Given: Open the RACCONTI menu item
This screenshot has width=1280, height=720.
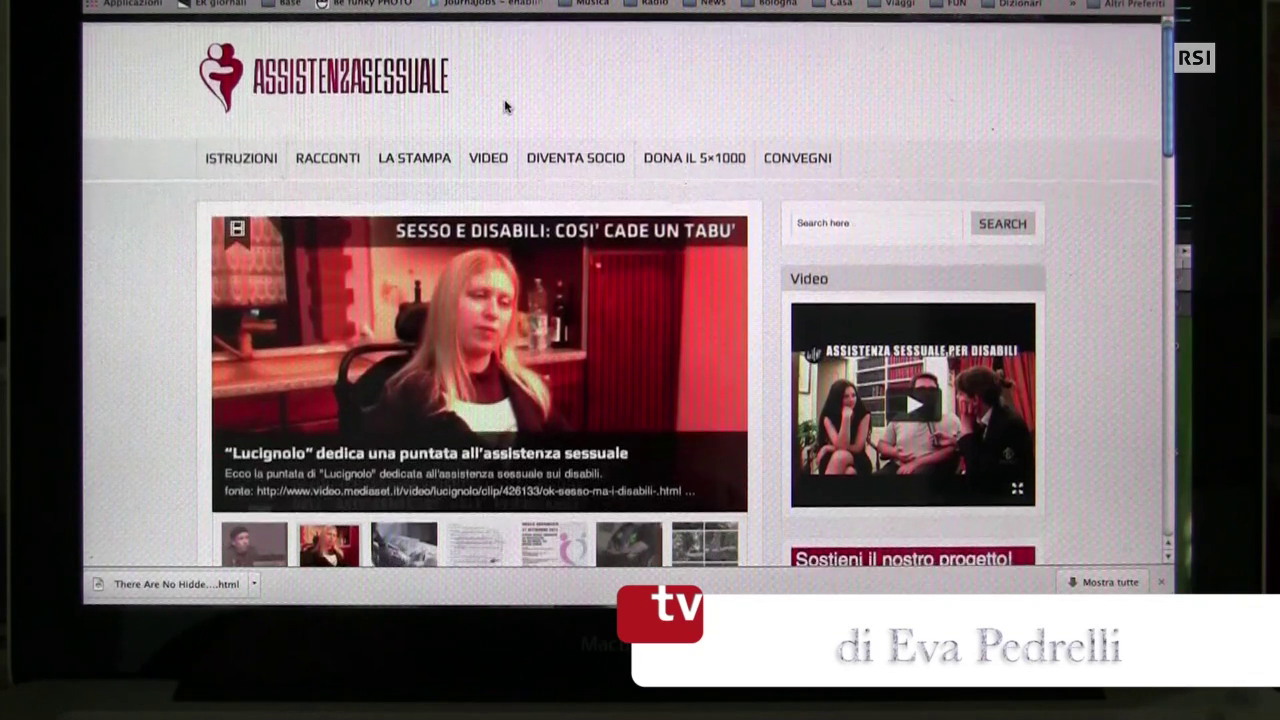Looking at the screenshot, I should pyautogui.click(x=327, y=158).
